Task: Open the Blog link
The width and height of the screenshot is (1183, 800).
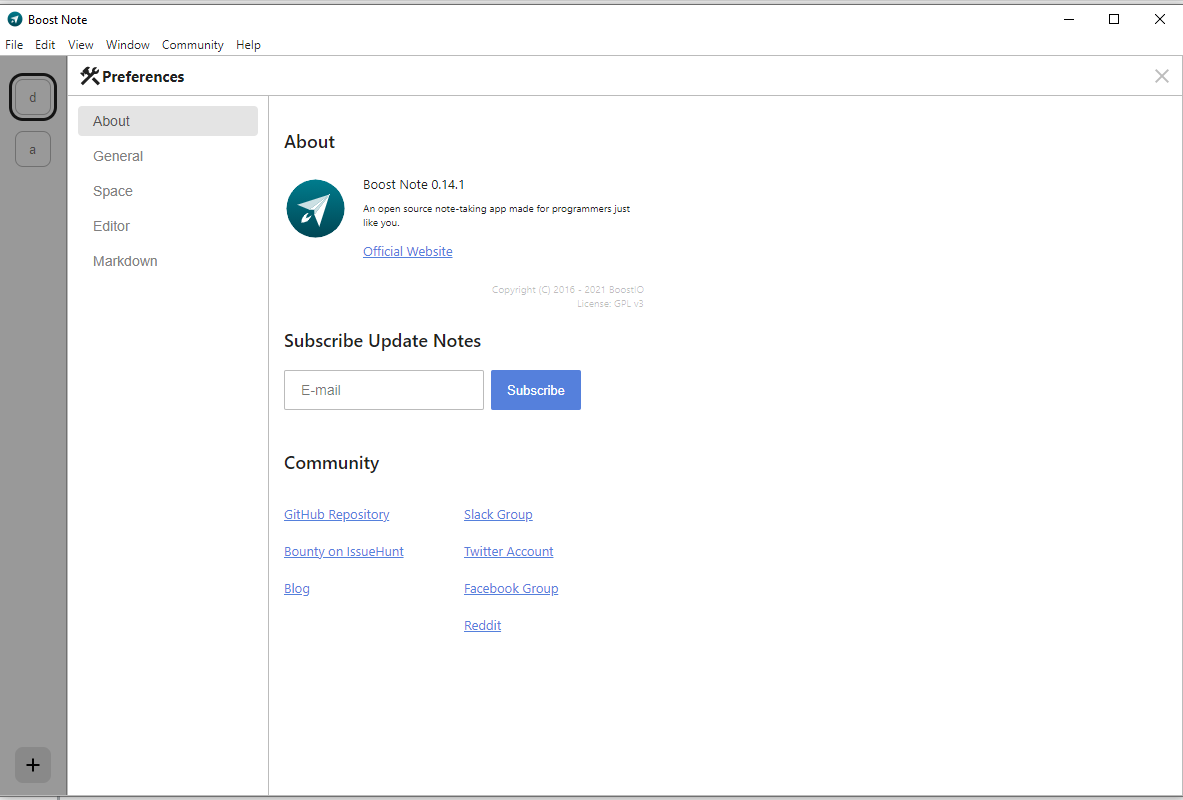Action: pyautogui.click(x=297, y=589)
